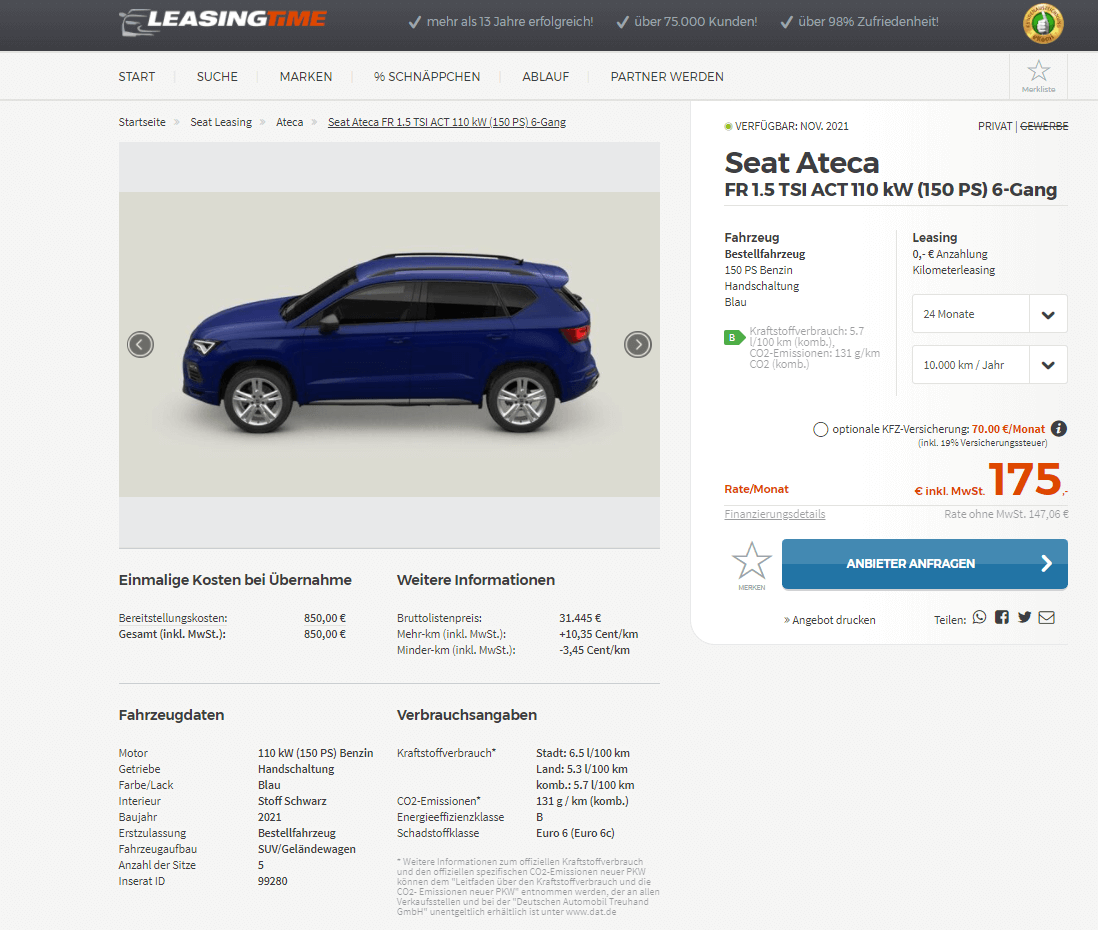Show next car image arrow
This screenshot has width=1098, height=930.
638,345
